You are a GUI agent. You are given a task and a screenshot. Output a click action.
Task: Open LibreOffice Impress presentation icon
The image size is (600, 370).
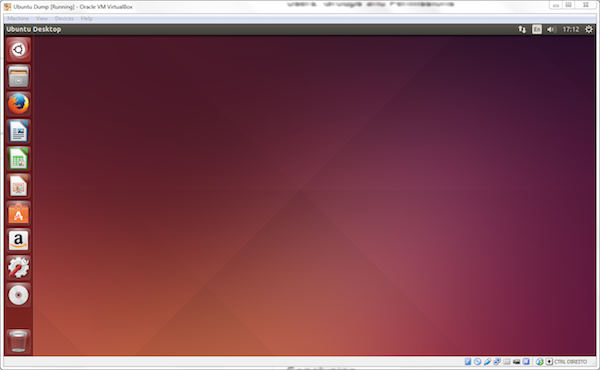pos(18,186)
